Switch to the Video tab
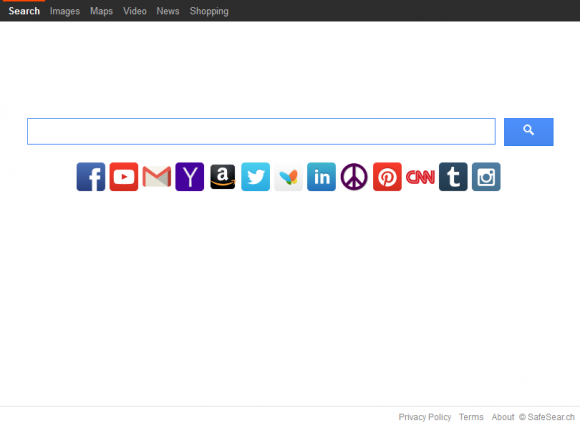The image size is (580, 428). pos(135,11)
